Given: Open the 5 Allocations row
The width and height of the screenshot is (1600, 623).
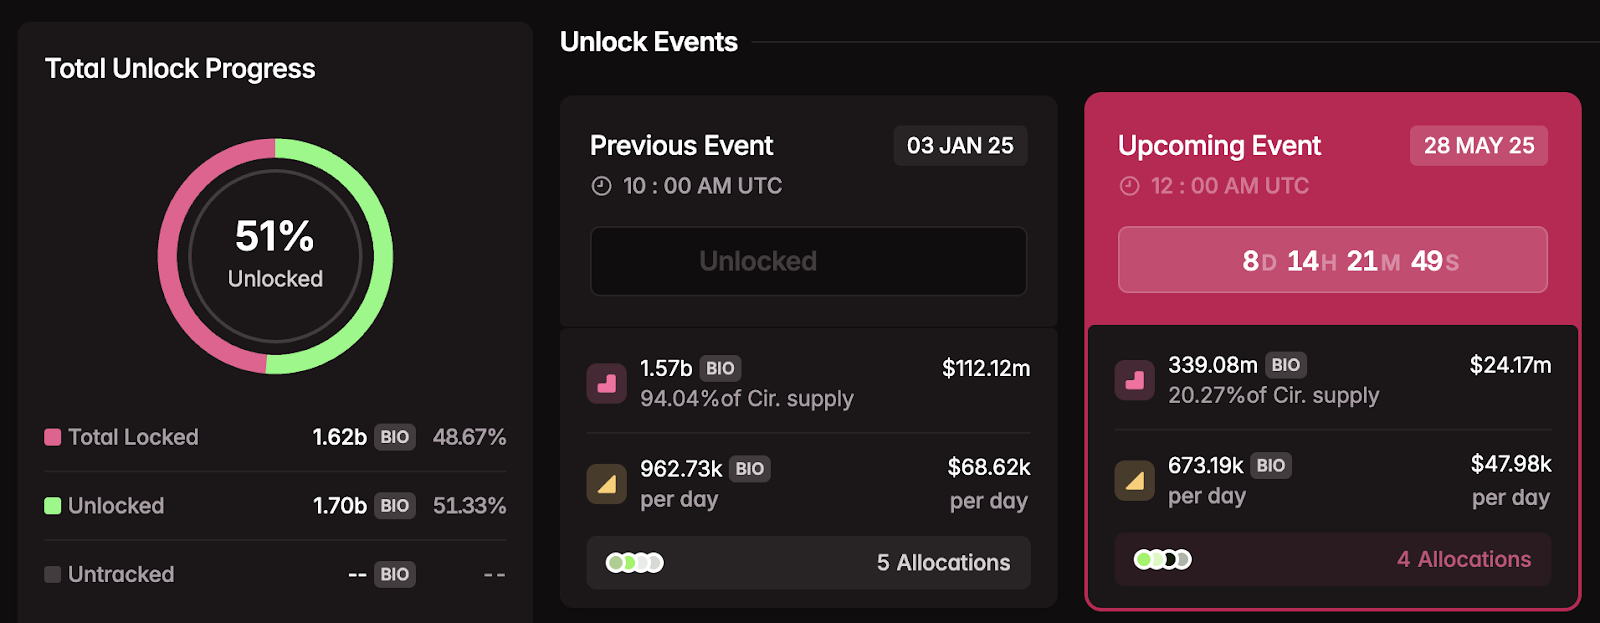Looking at the screenshot, I should [x=809, y=563].
